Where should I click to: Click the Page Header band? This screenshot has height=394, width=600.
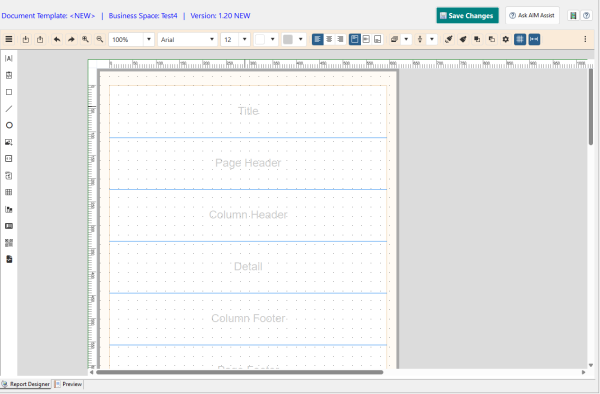tap(248, 163)
